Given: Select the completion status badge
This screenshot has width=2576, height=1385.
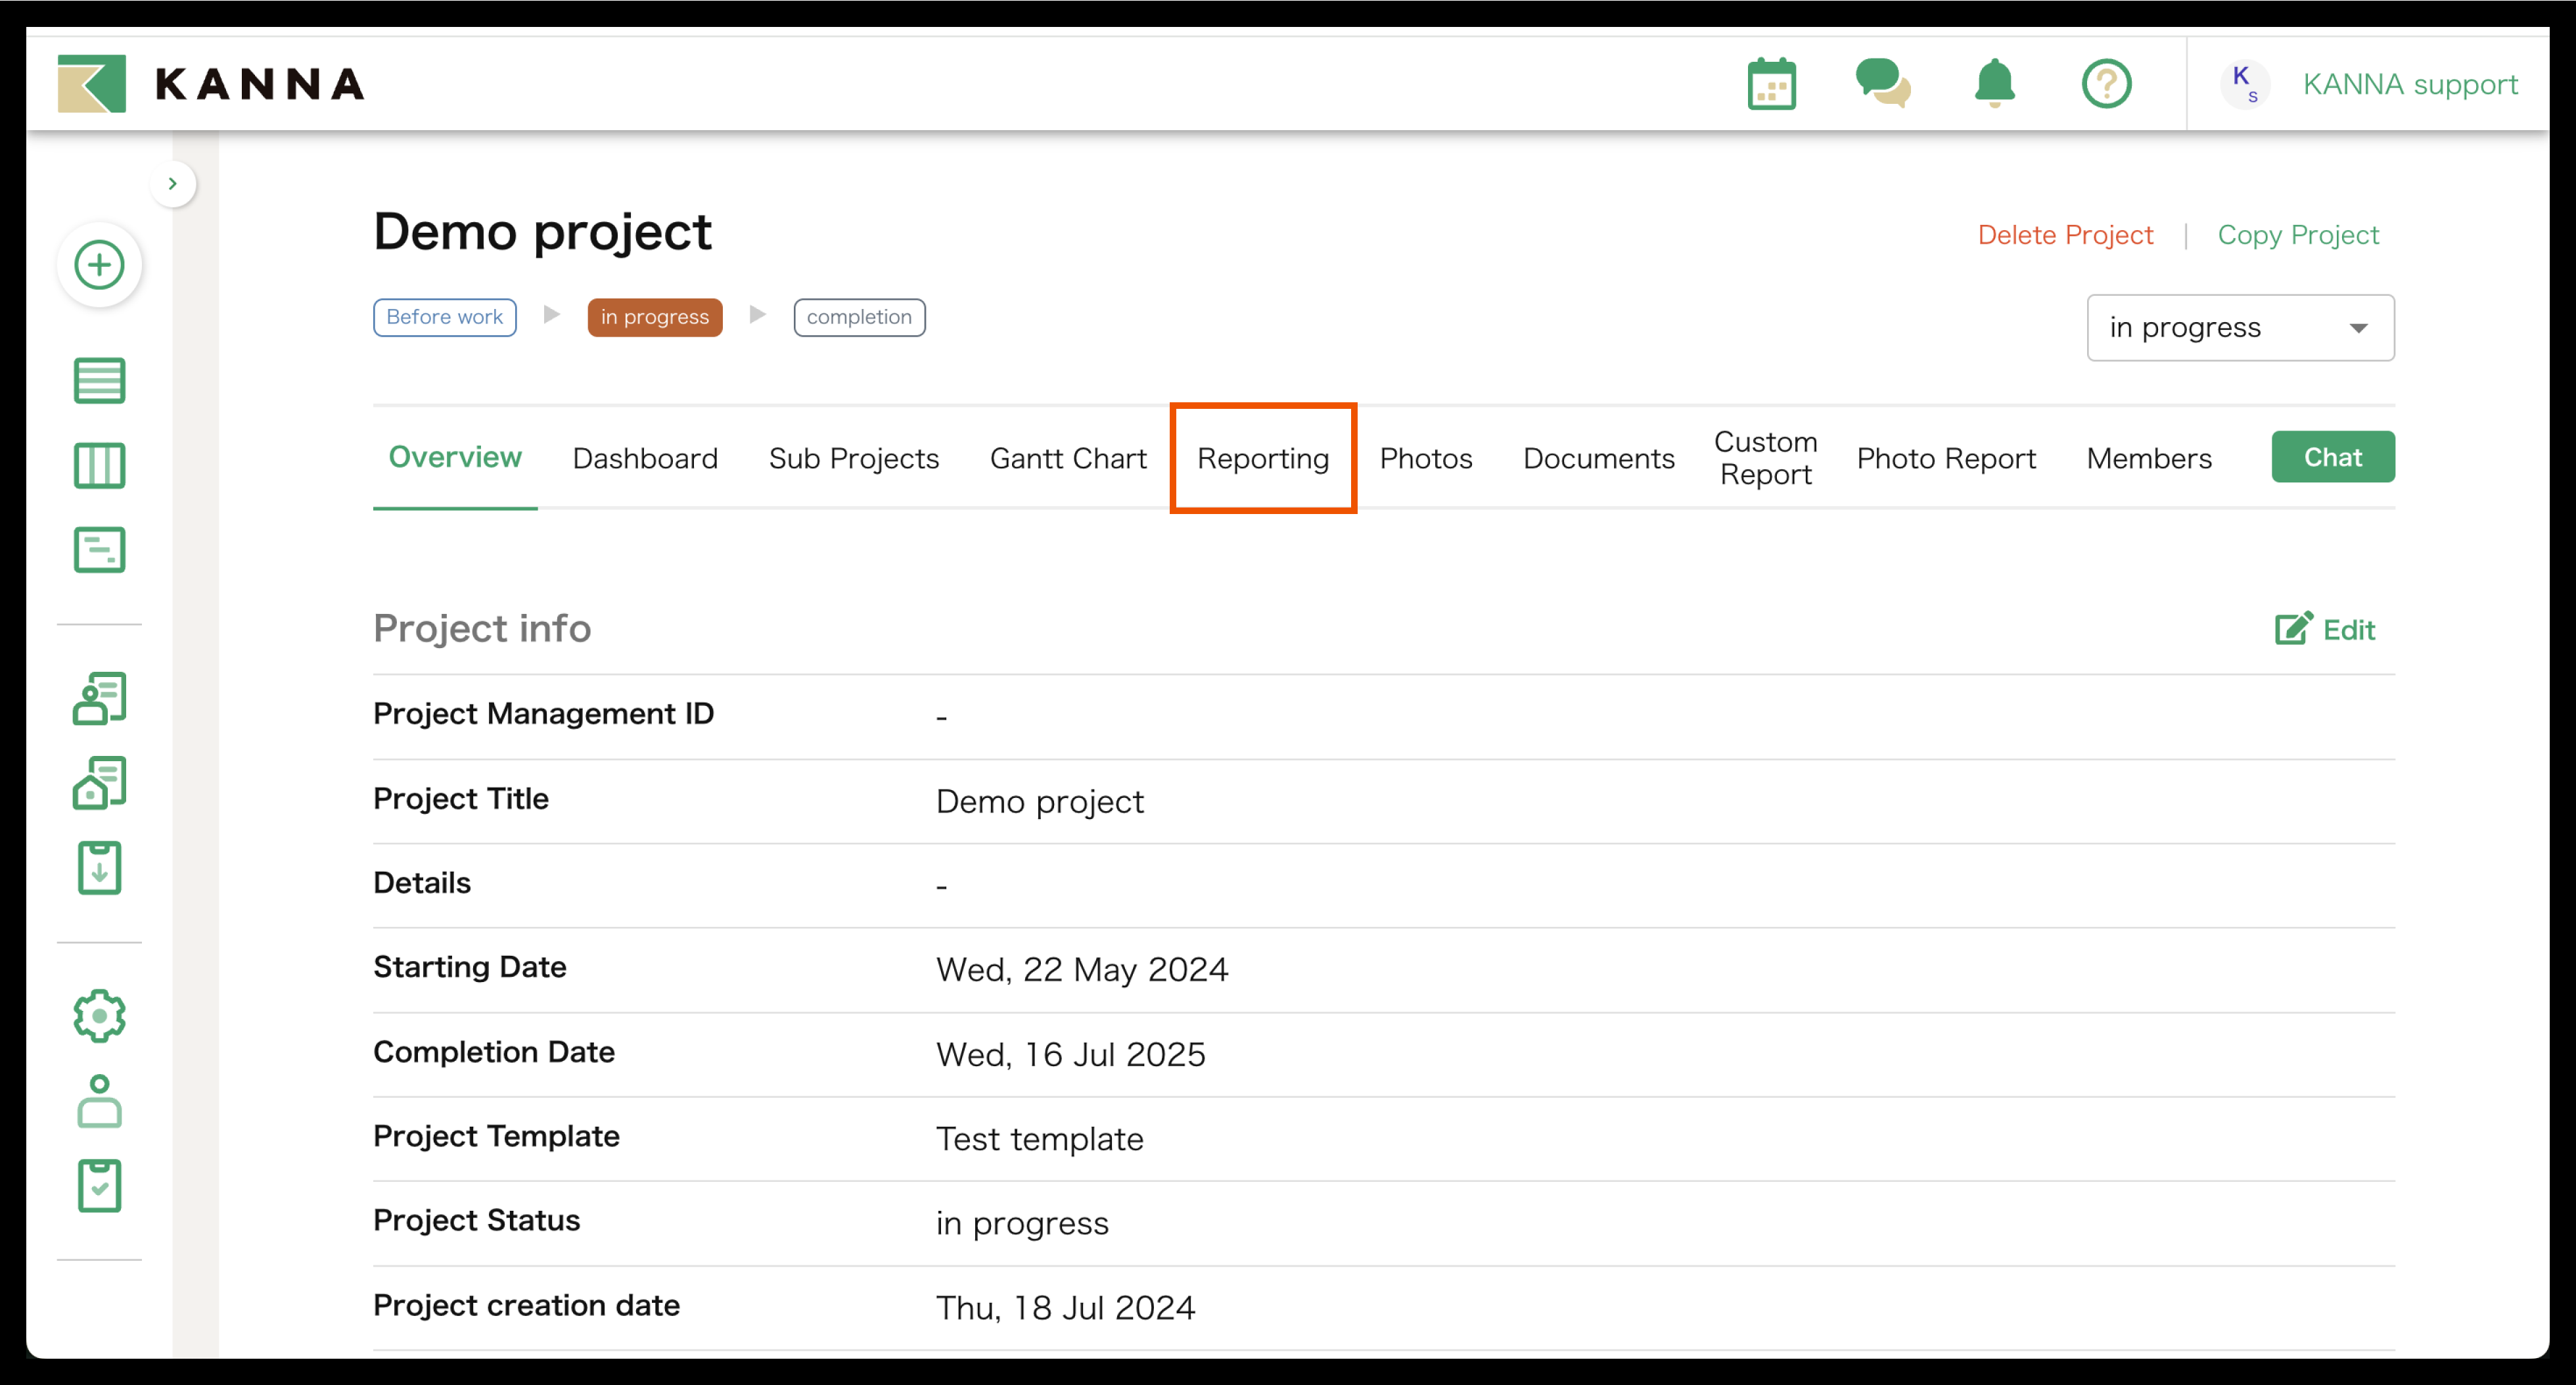Looking at the screenshot, I should coord(858,317).
